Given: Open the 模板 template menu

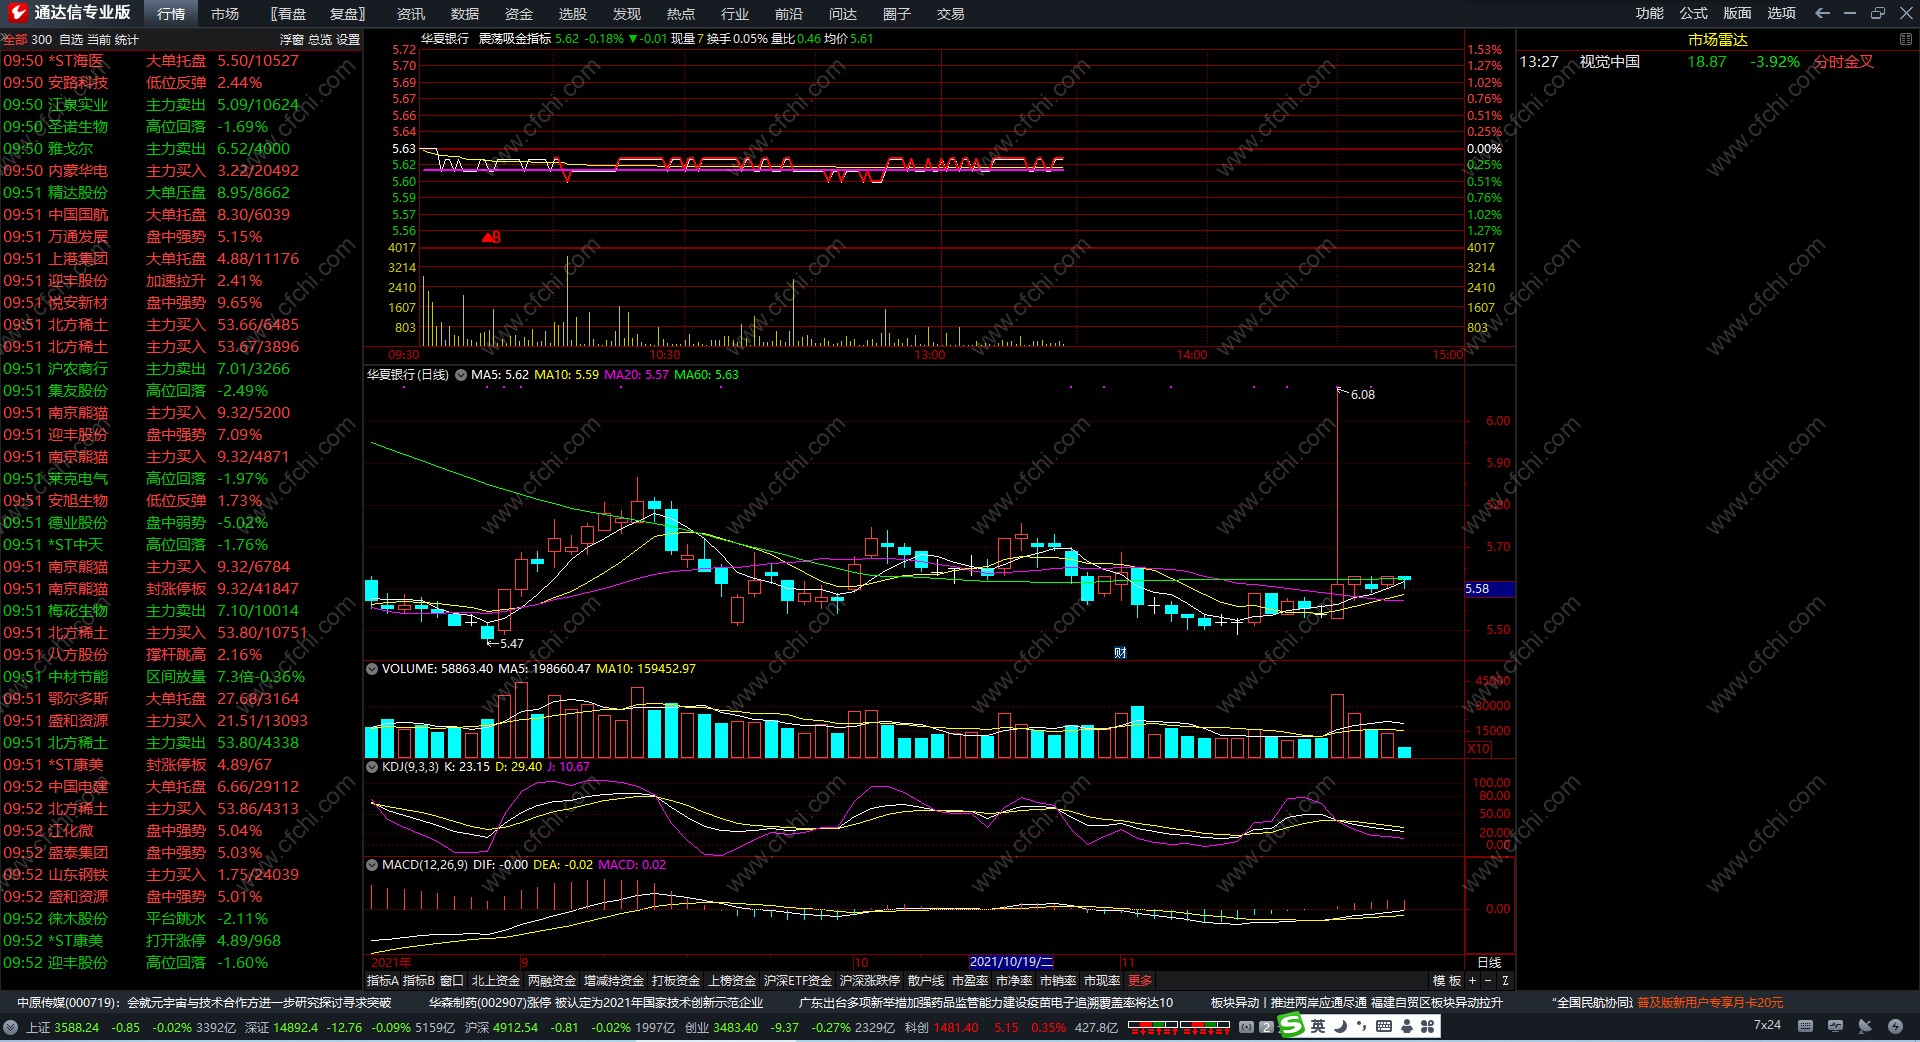Looking at the screenshot, I should [1447, 981].
